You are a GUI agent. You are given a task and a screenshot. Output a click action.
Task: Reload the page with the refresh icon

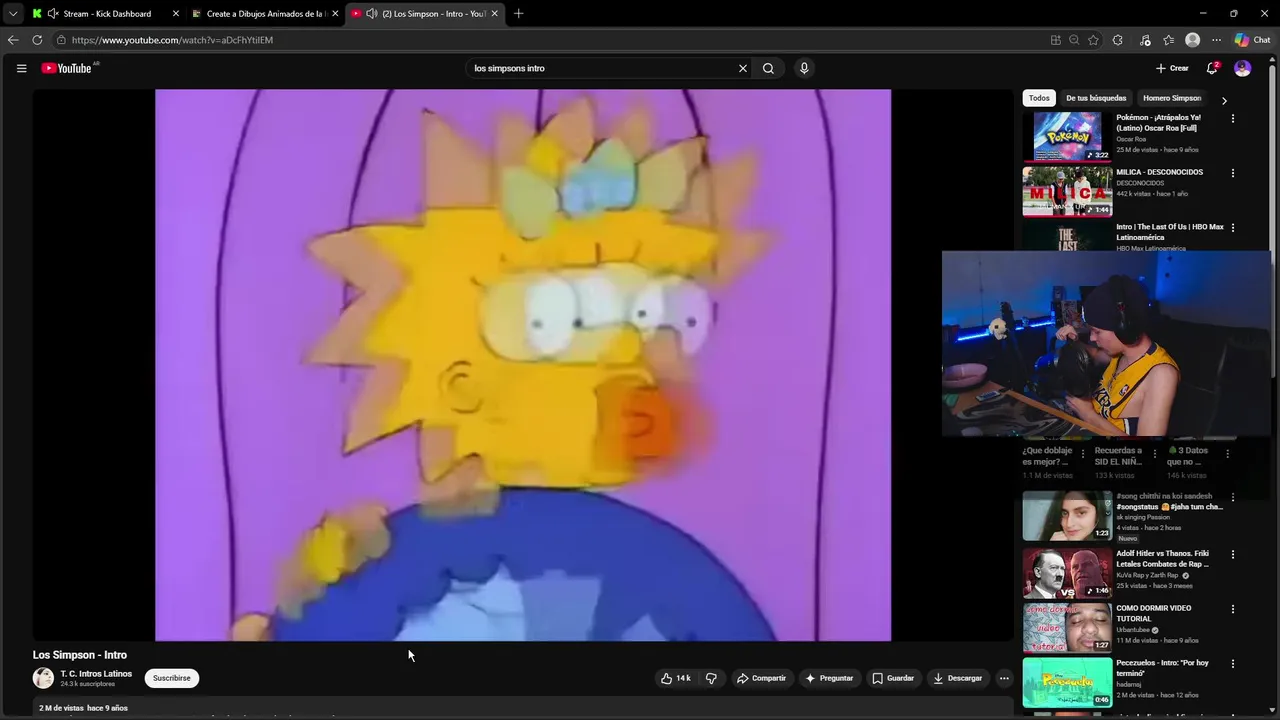[37, 40]
